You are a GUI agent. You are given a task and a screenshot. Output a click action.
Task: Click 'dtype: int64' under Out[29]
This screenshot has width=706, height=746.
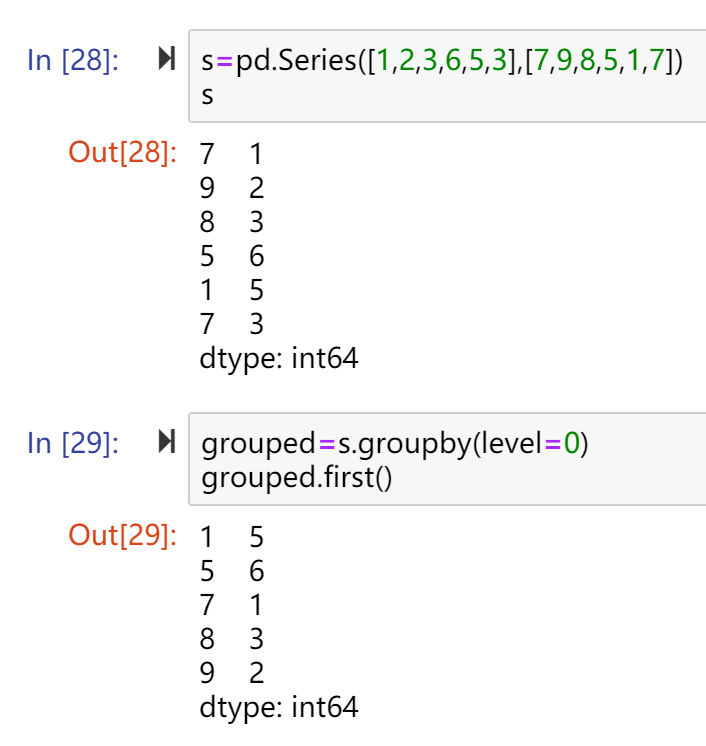click(279, 708)
